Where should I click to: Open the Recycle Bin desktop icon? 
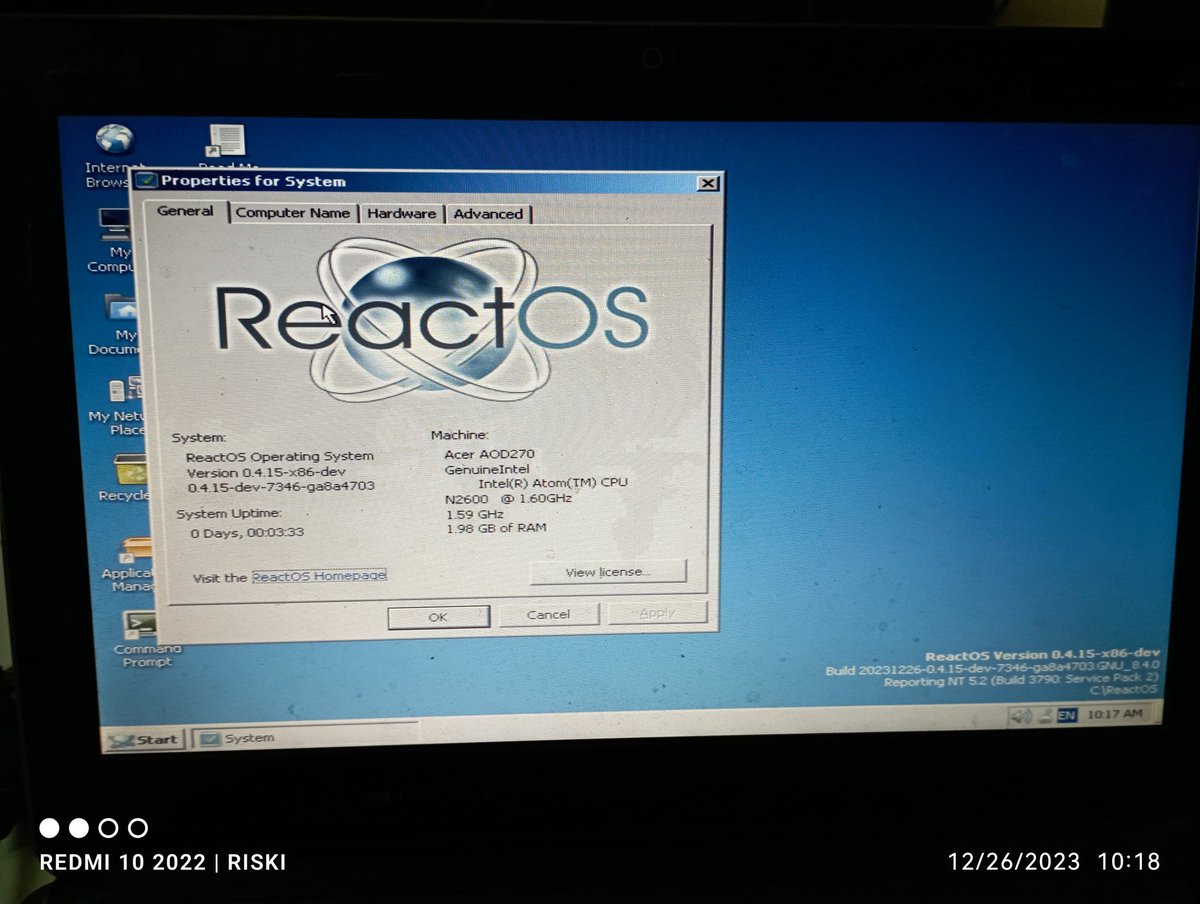130,468
